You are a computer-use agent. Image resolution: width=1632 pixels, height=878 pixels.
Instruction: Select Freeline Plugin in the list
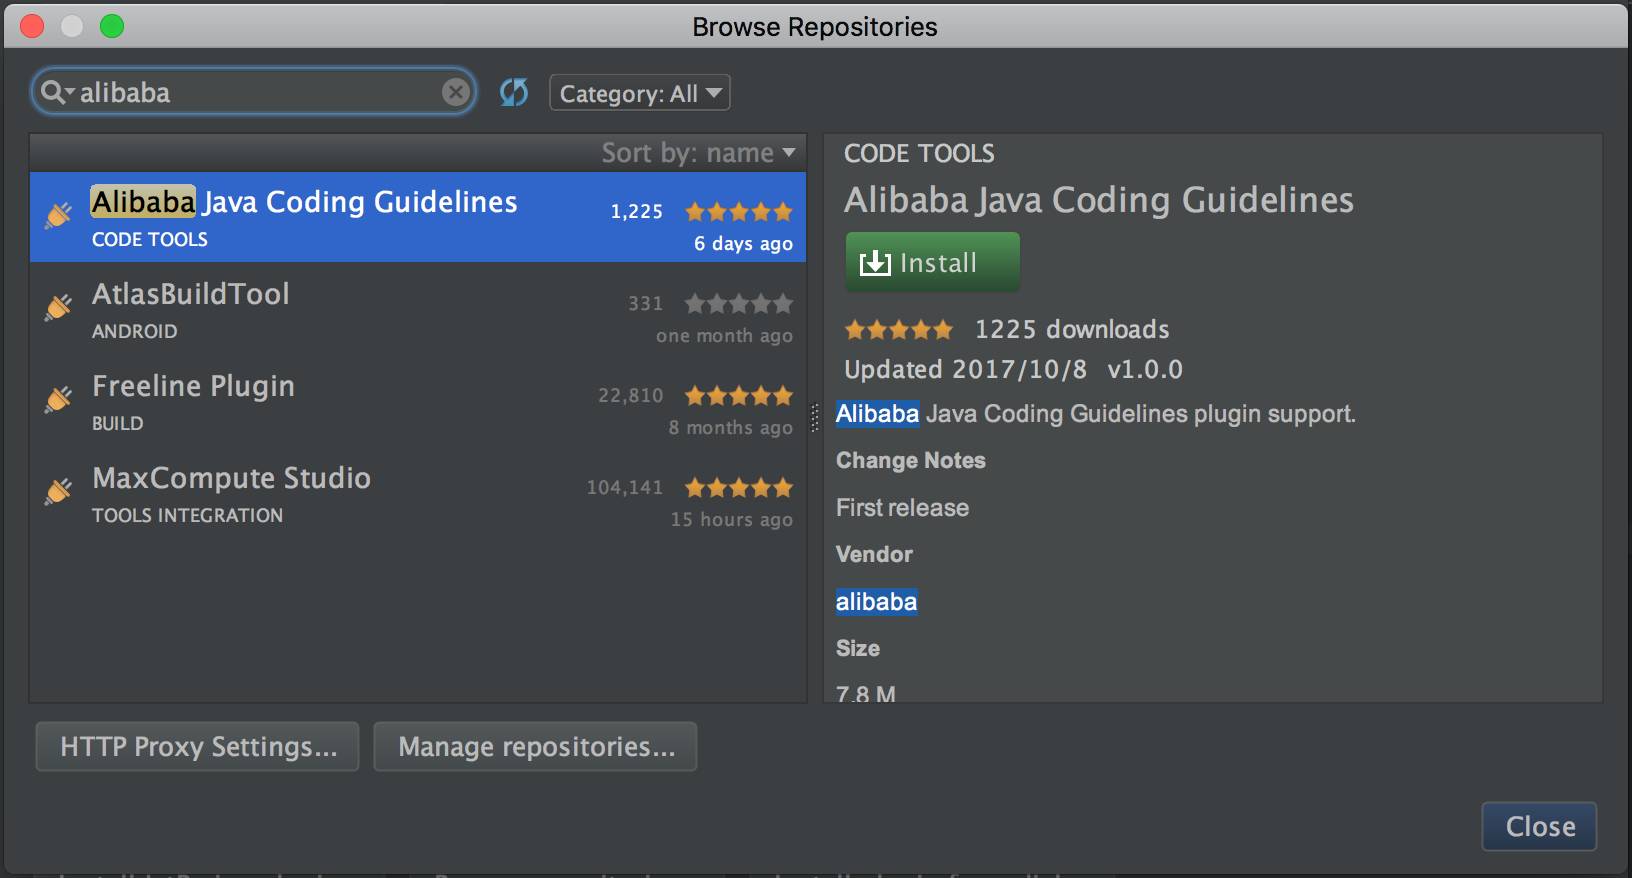point(418,401)
